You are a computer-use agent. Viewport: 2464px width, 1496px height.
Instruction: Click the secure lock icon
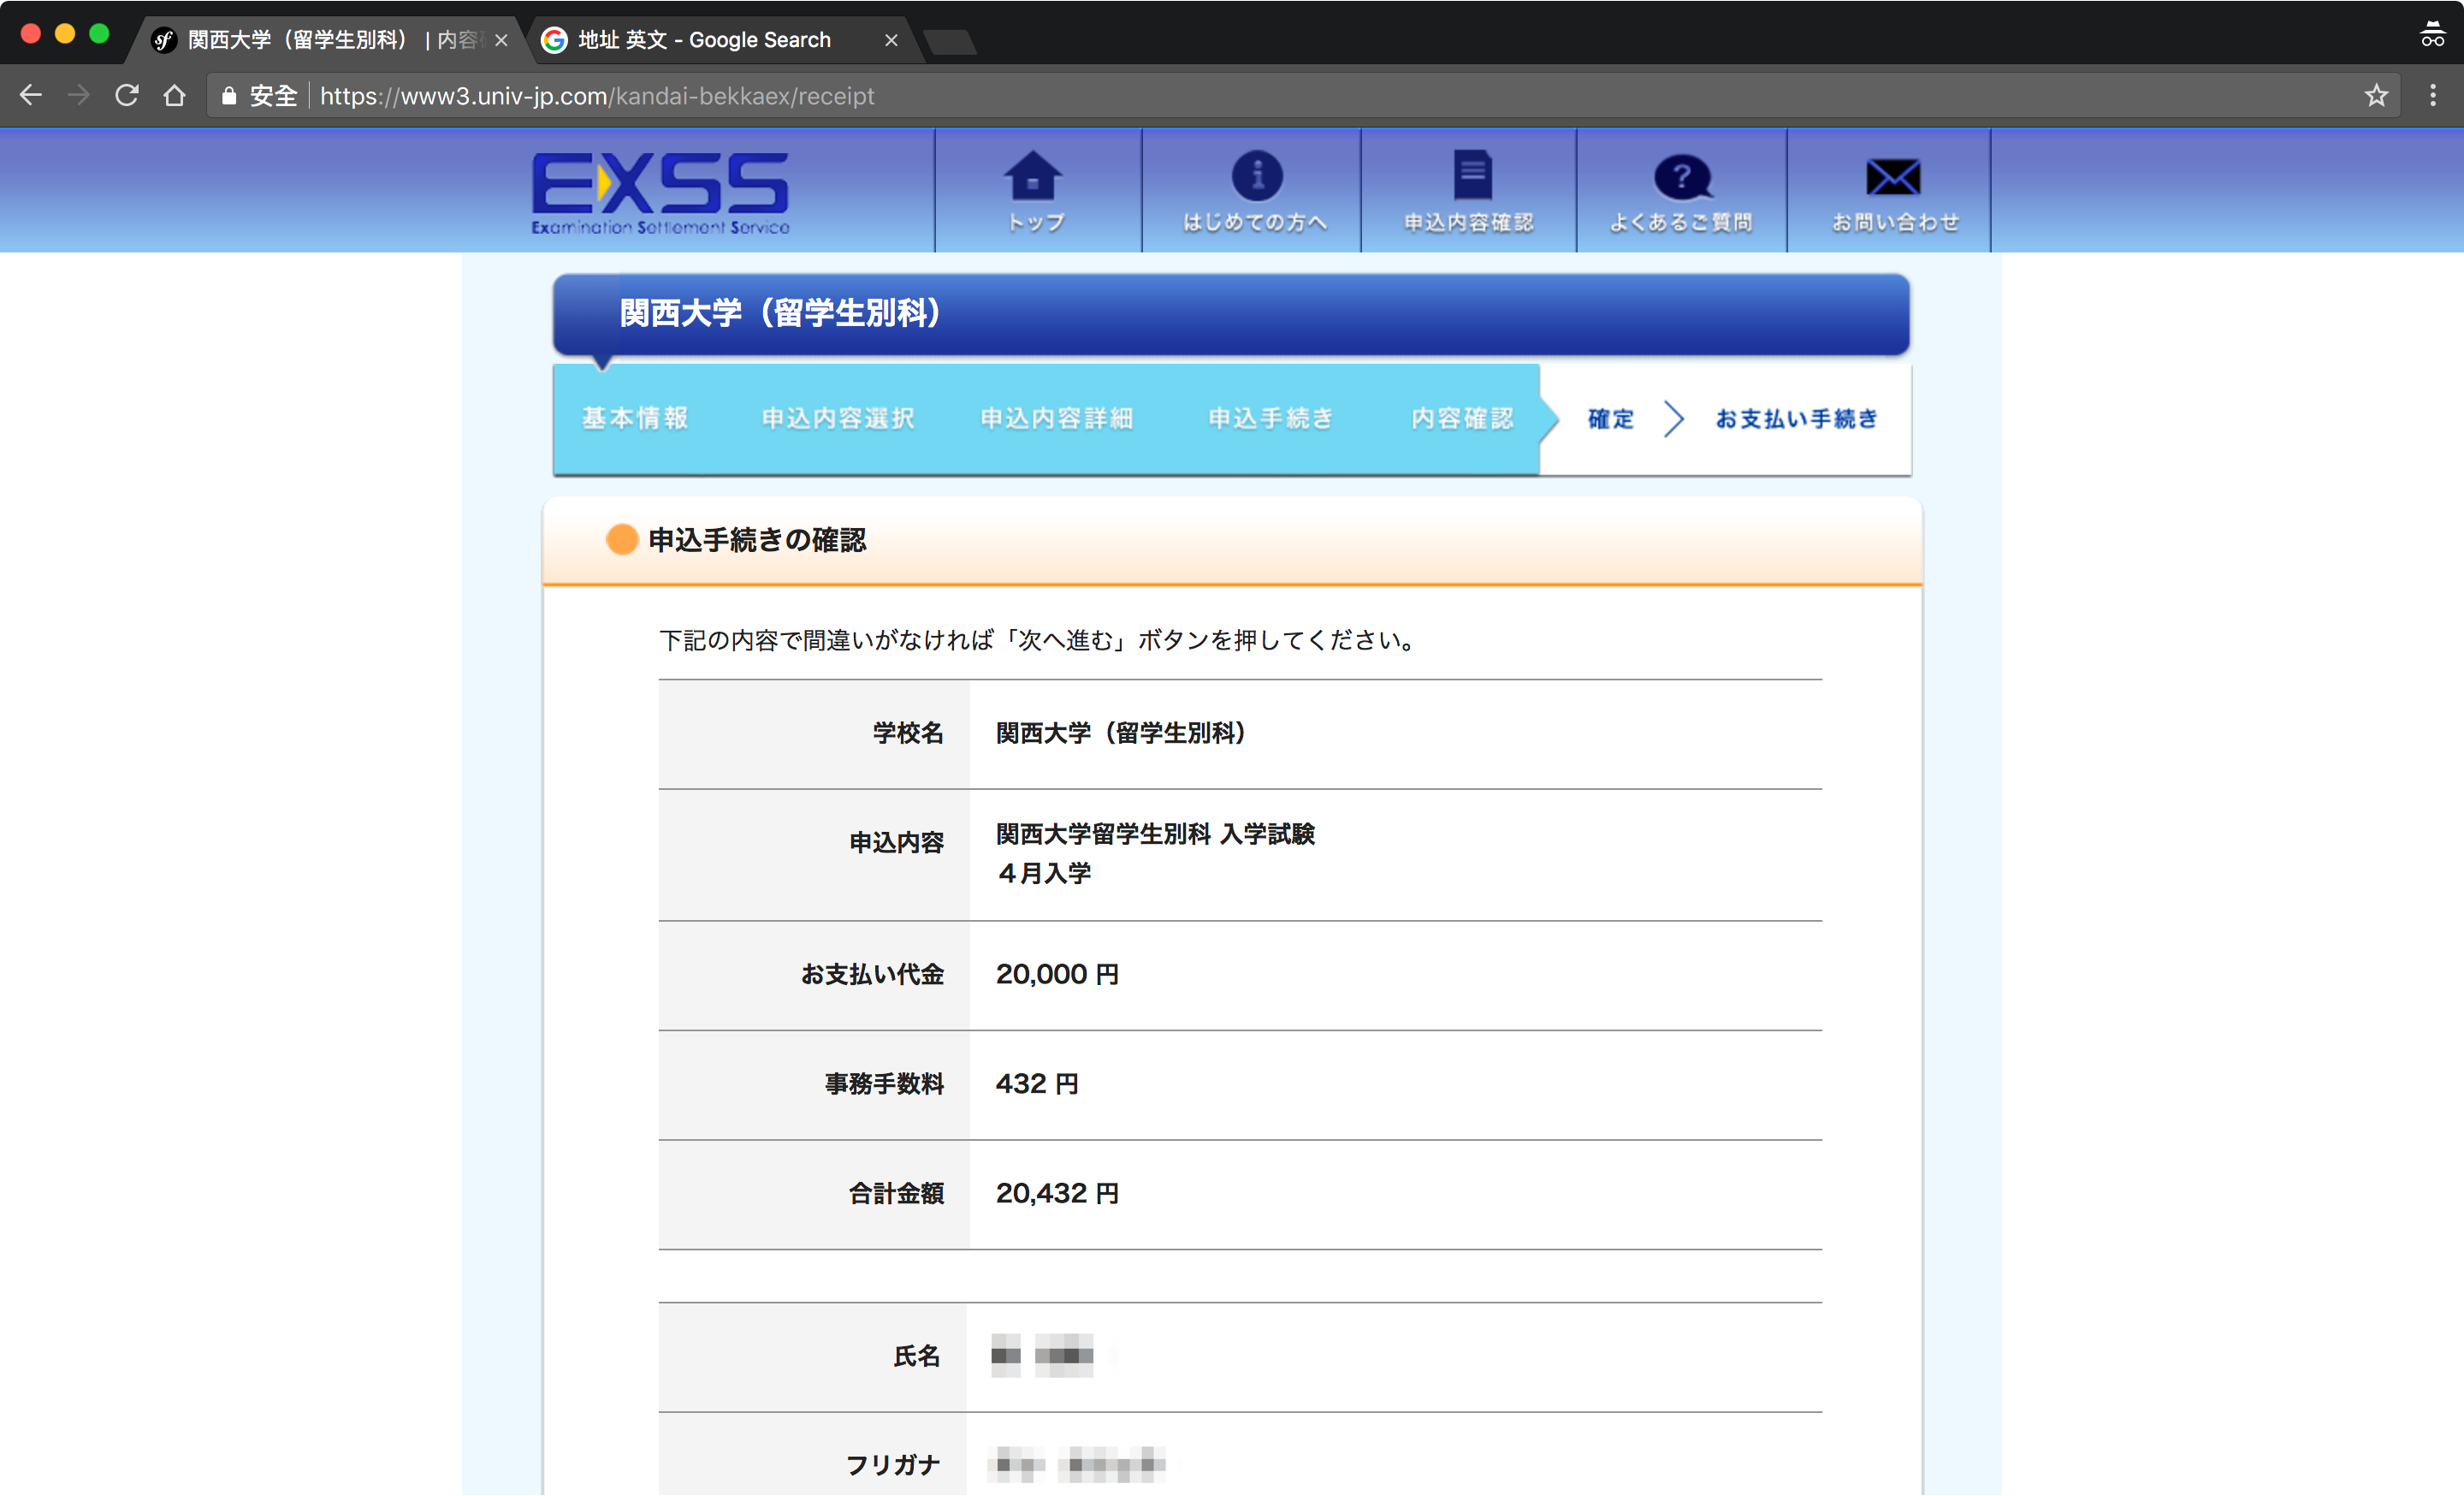[x=229, y=96]
